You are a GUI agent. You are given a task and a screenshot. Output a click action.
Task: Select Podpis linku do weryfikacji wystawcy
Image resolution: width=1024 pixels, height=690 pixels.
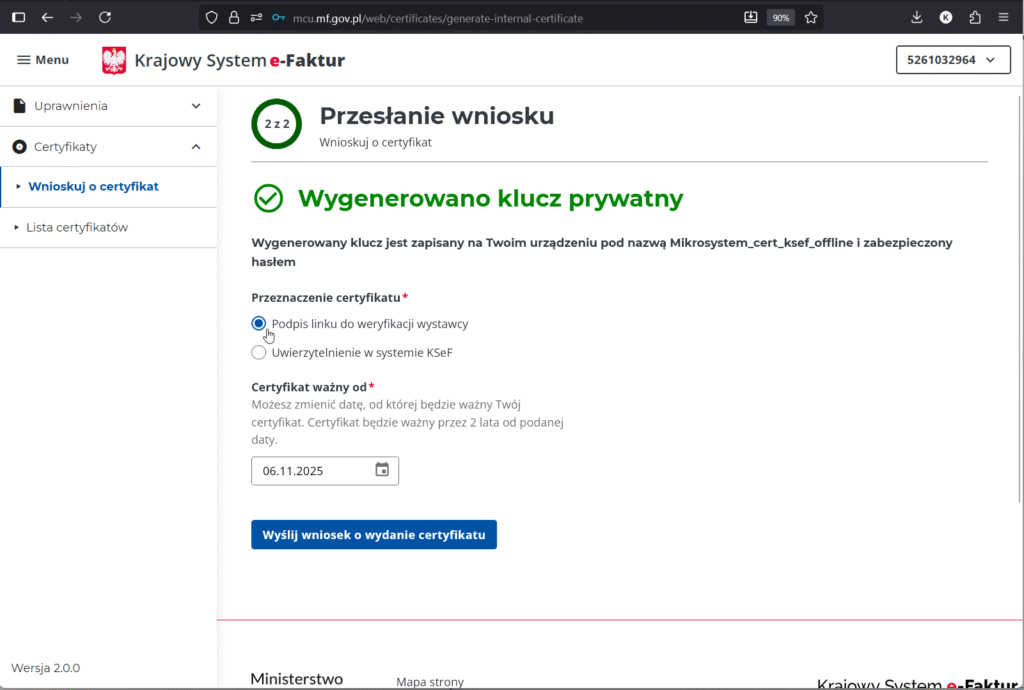pos(259,324)
